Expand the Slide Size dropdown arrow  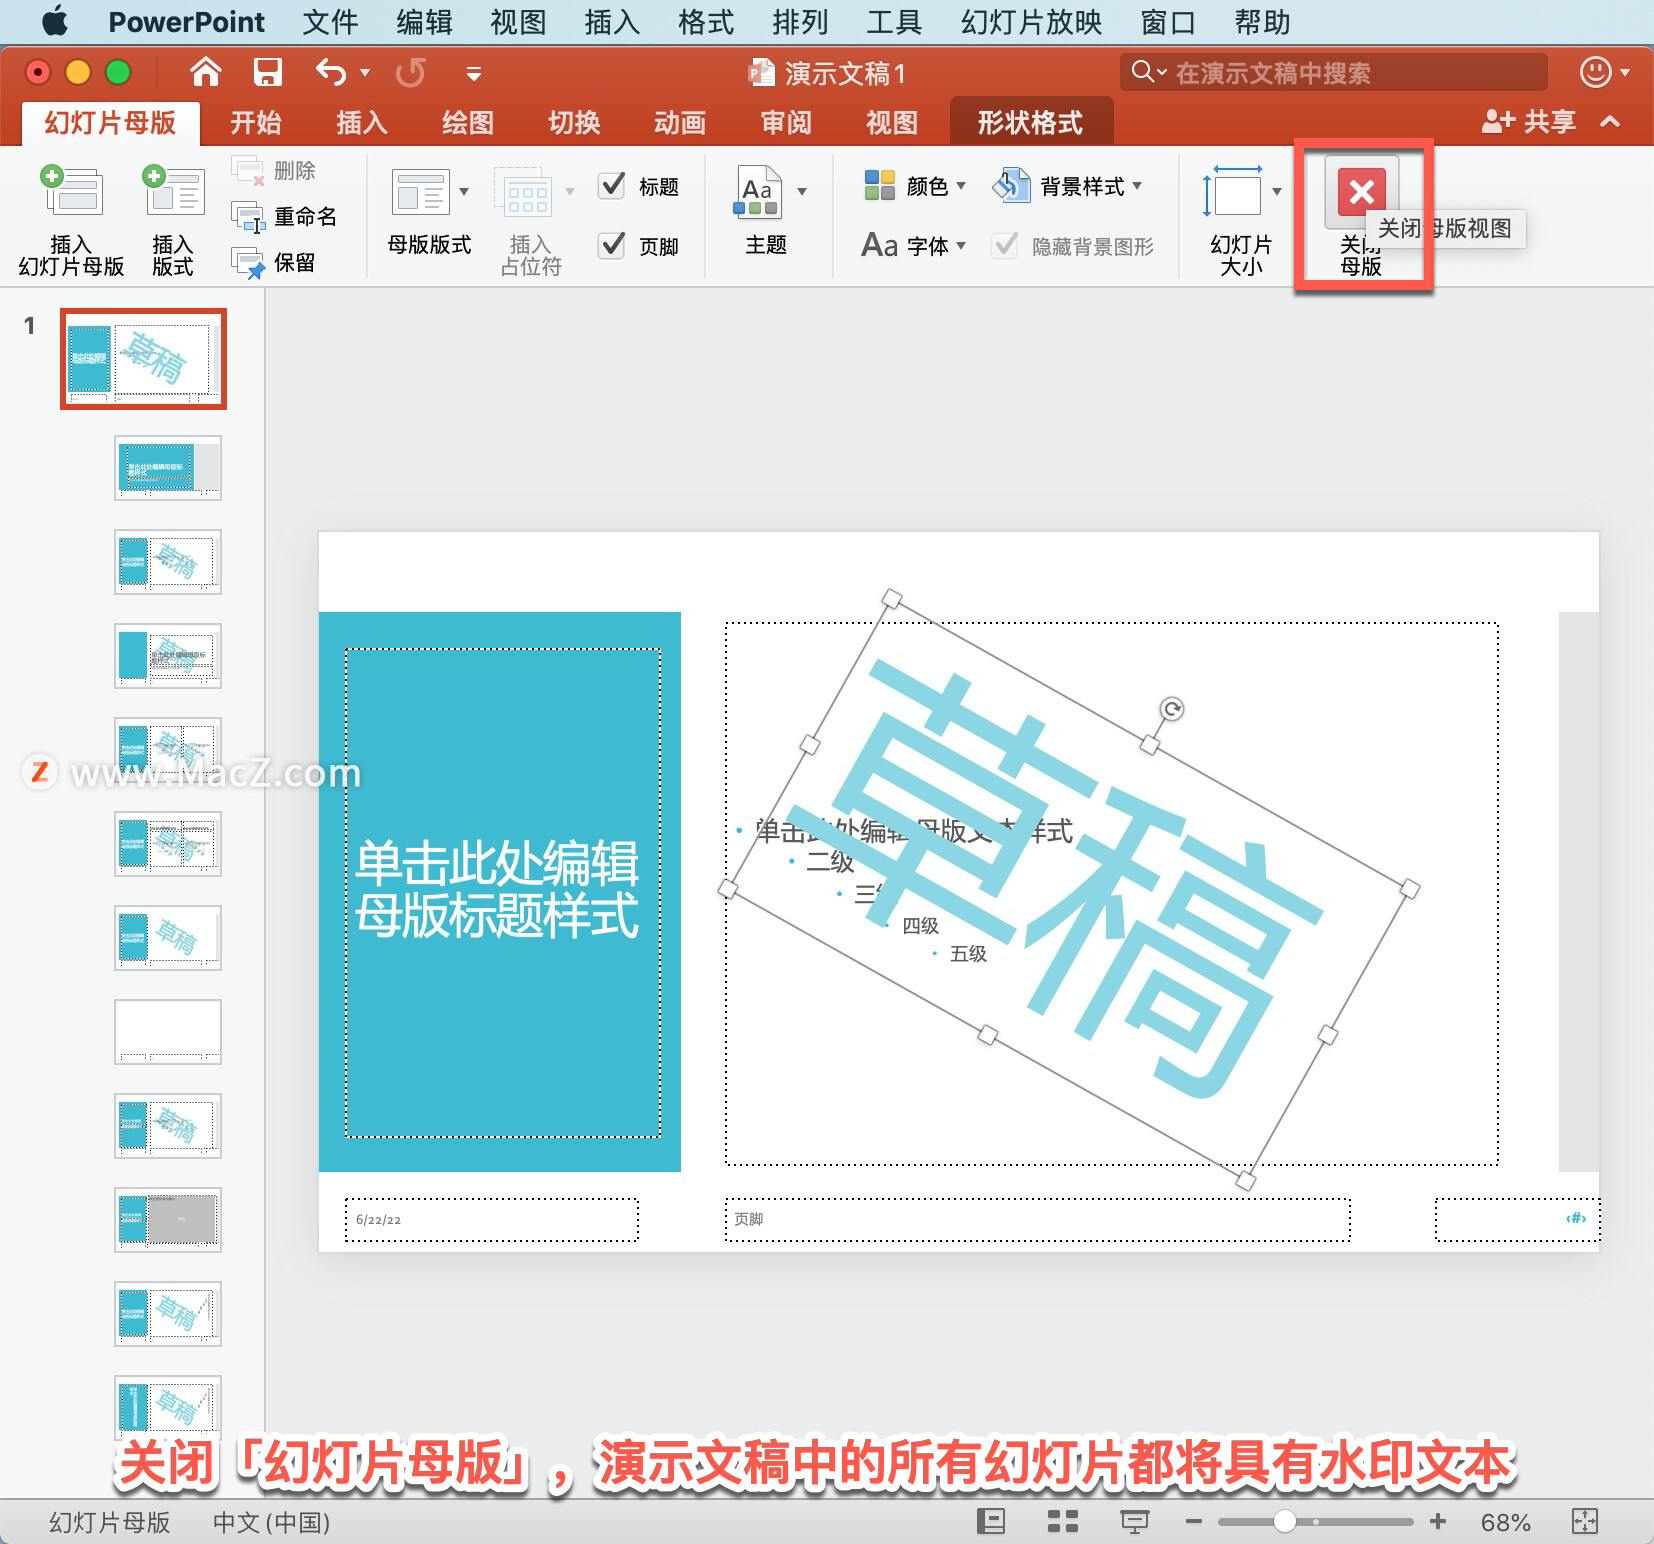(1277, 191)
